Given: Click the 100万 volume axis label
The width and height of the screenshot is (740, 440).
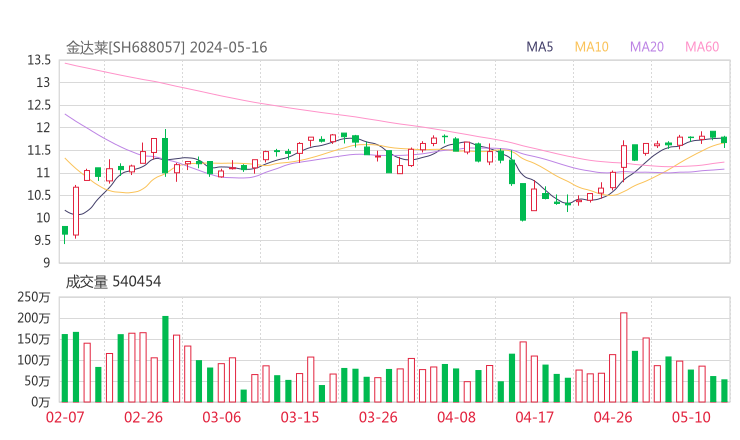Looking at the screenshot, I should click(x=34, y=360).
